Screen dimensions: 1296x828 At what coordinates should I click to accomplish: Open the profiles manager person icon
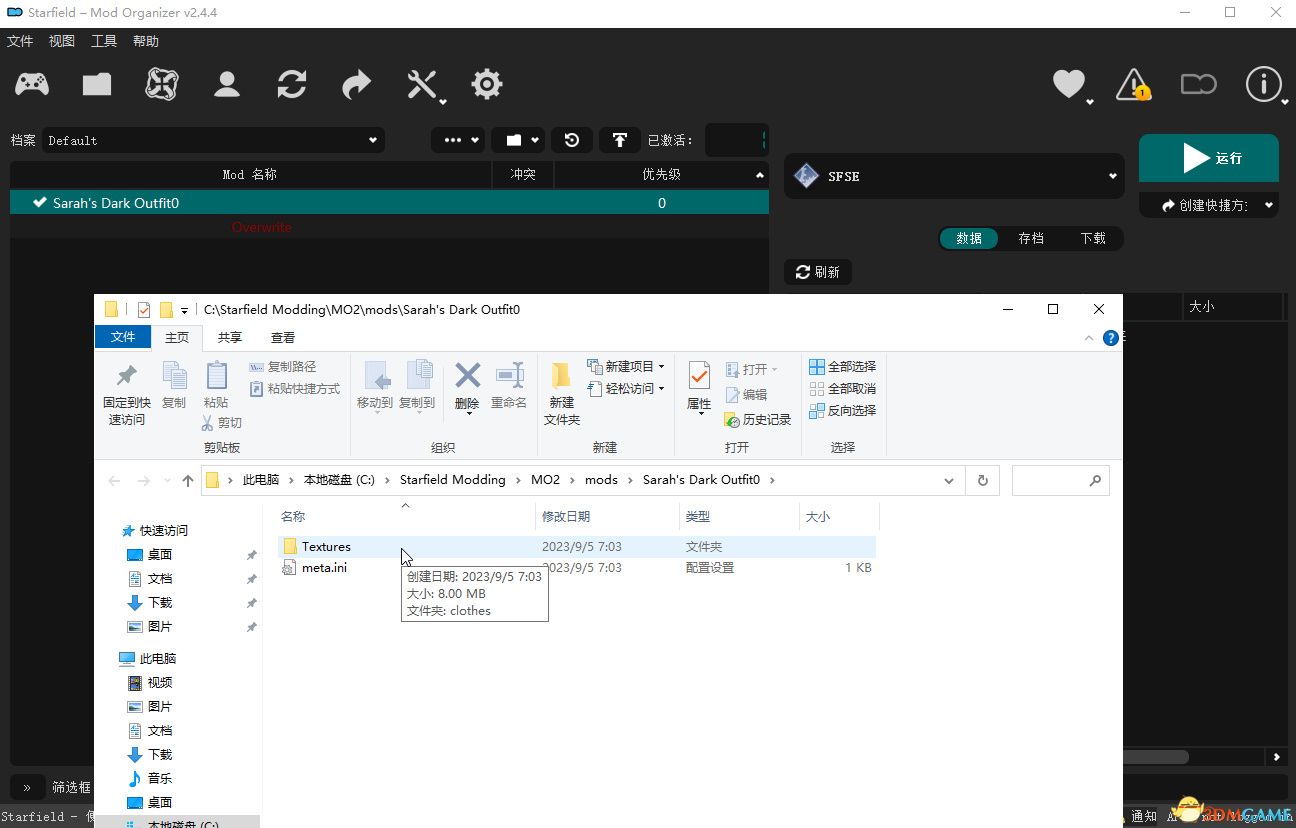click(227, 85)
